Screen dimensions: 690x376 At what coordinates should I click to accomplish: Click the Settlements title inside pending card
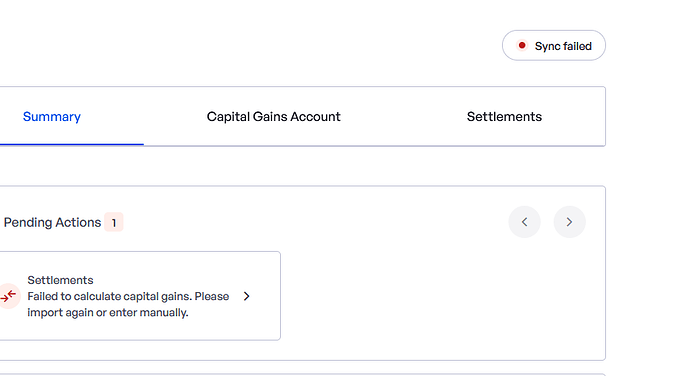coord(60,280)
